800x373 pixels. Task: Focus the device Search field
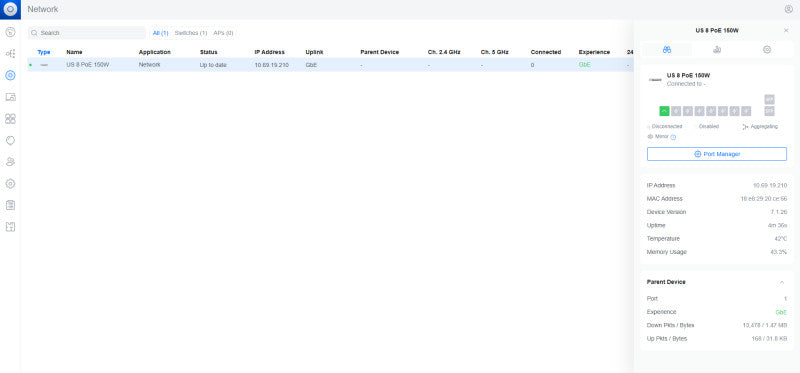click(87, 33)
